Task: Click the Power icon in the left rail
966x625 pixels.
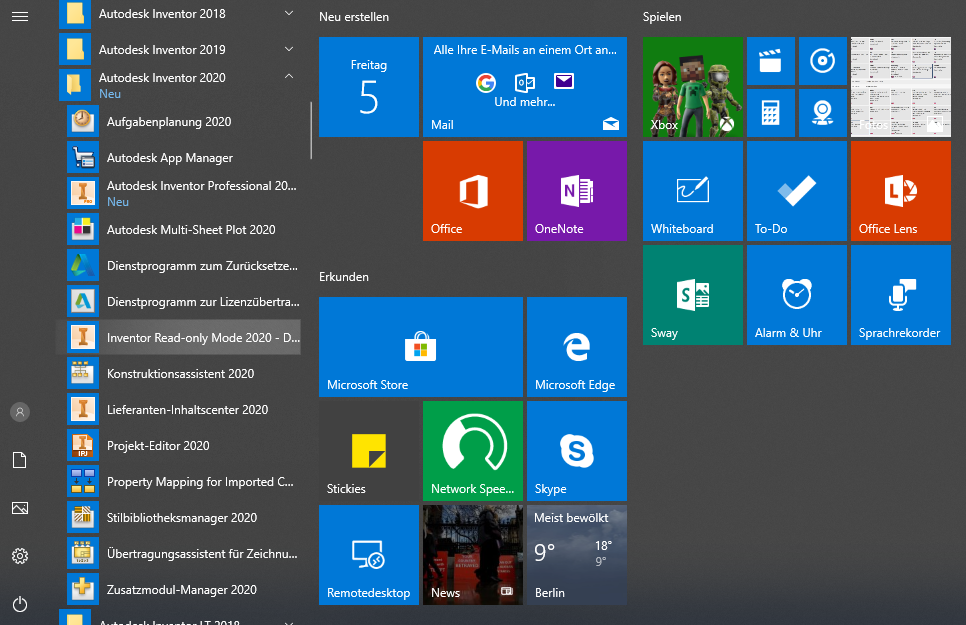Action: (x=20, y=604)
